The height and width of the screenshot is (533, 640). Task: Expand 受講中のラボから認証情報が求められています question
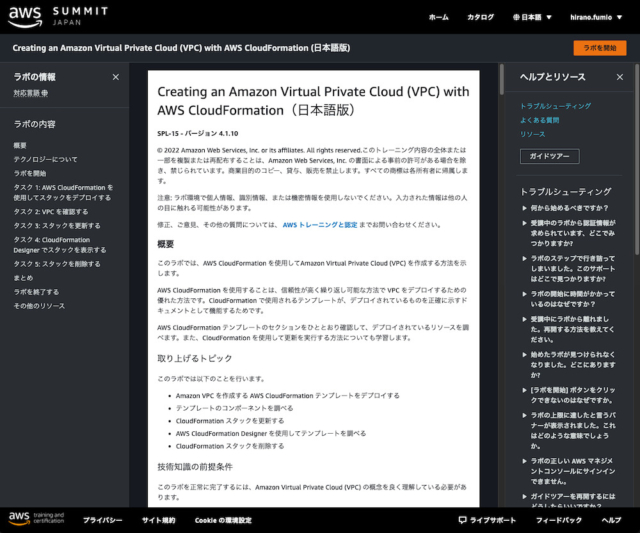(x=569, y=233)
